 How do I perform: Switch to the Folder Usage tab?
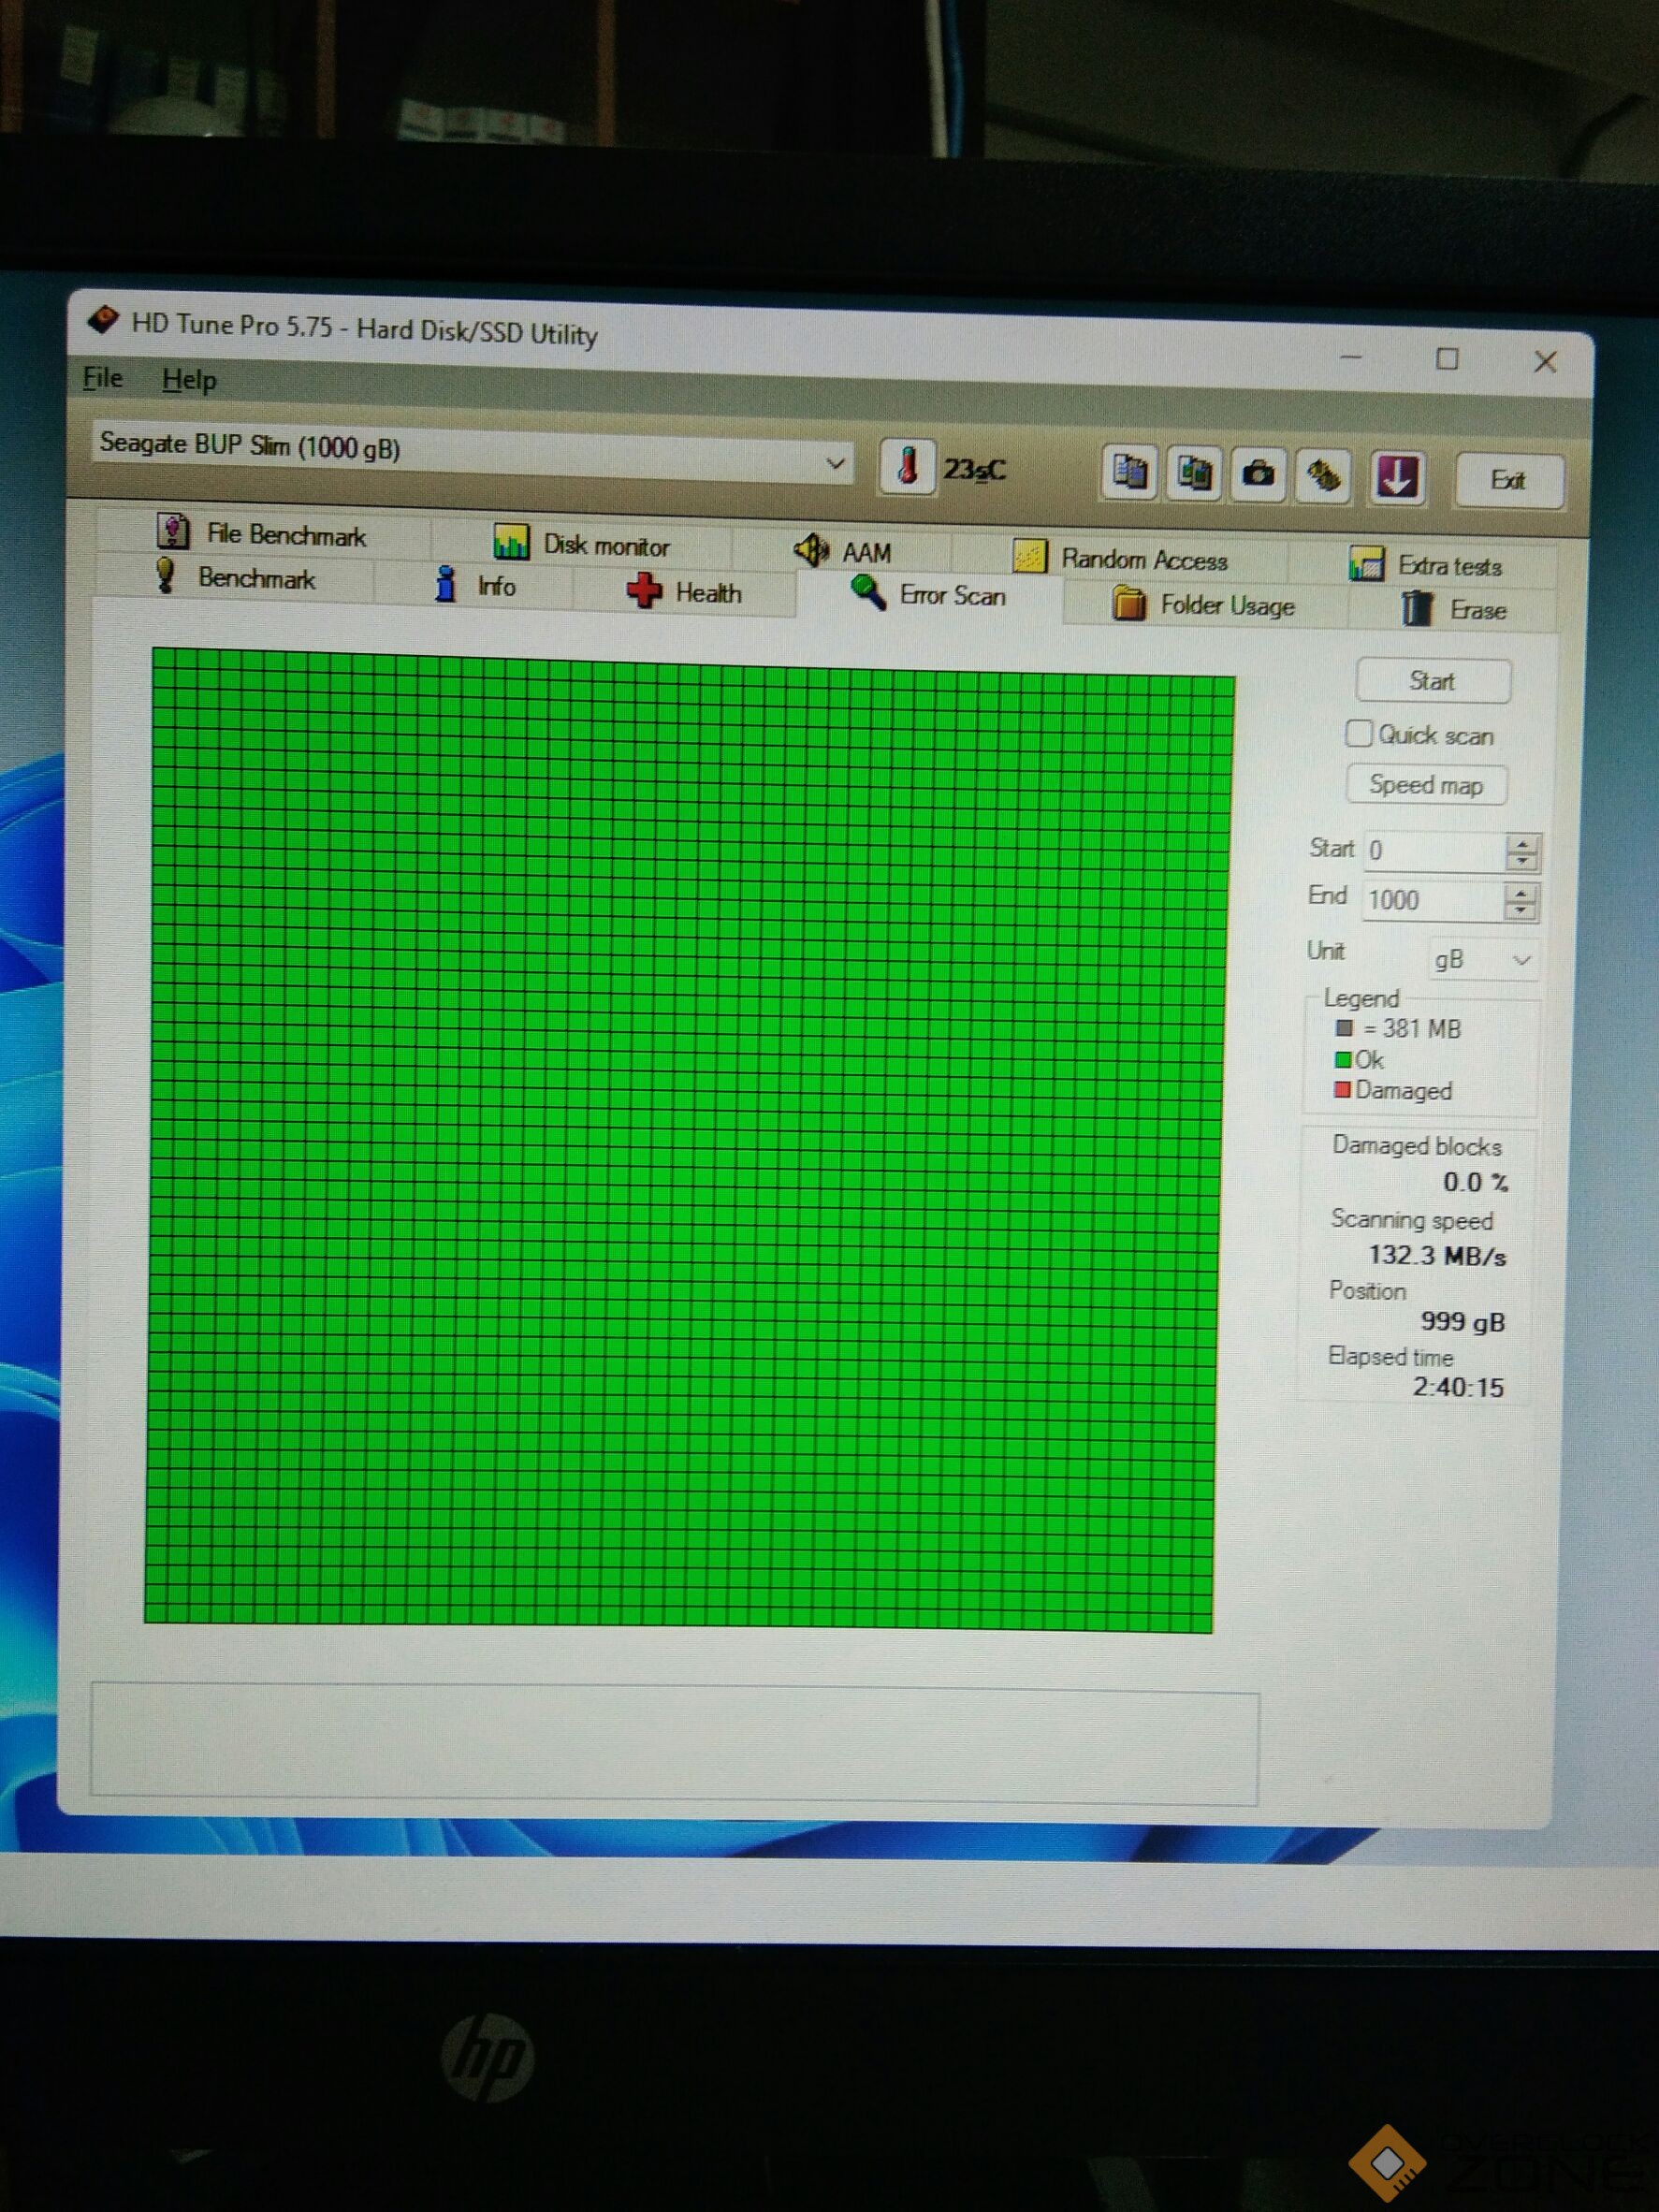[x=1204, y=605]
